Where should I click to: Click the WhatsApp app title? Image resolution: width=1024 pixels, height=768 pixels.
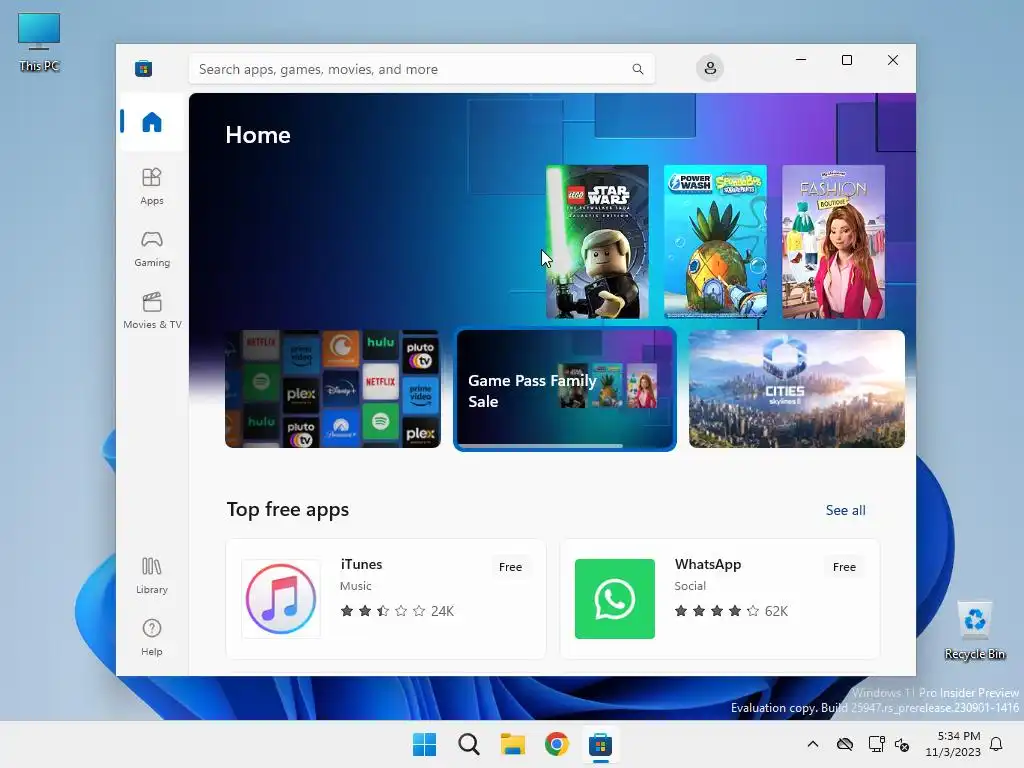pos(708,564)
